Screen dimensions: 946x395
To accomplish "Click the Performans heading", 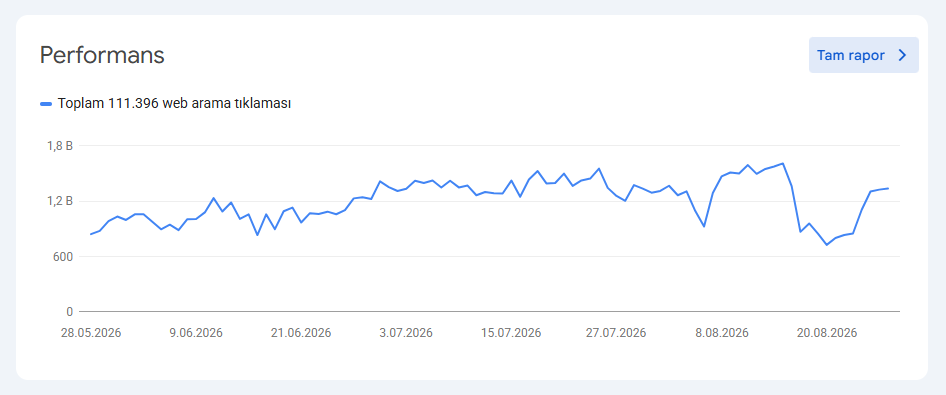I will (x=102, y=55).
